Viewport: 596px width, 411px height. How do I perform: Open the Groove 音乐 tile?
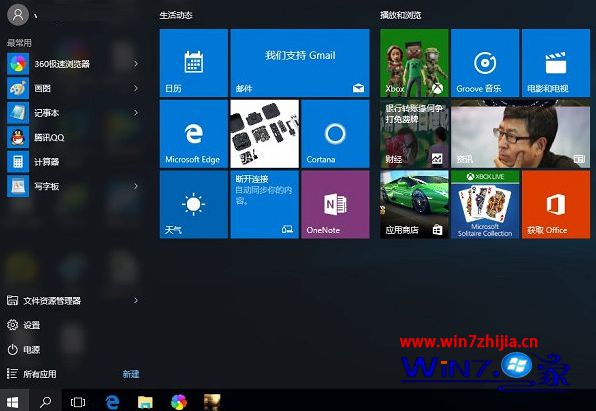[x=485, y=63]
